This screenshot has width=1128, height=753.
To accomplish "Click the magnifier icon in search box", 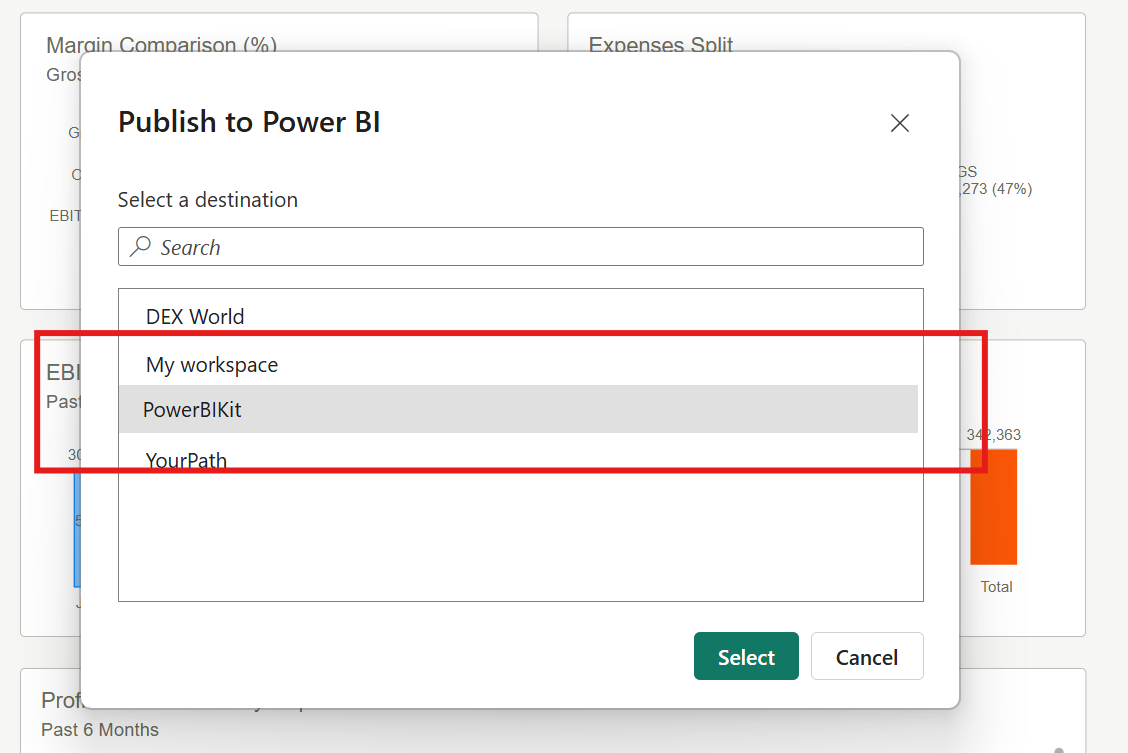I will [x=140, y=247].
